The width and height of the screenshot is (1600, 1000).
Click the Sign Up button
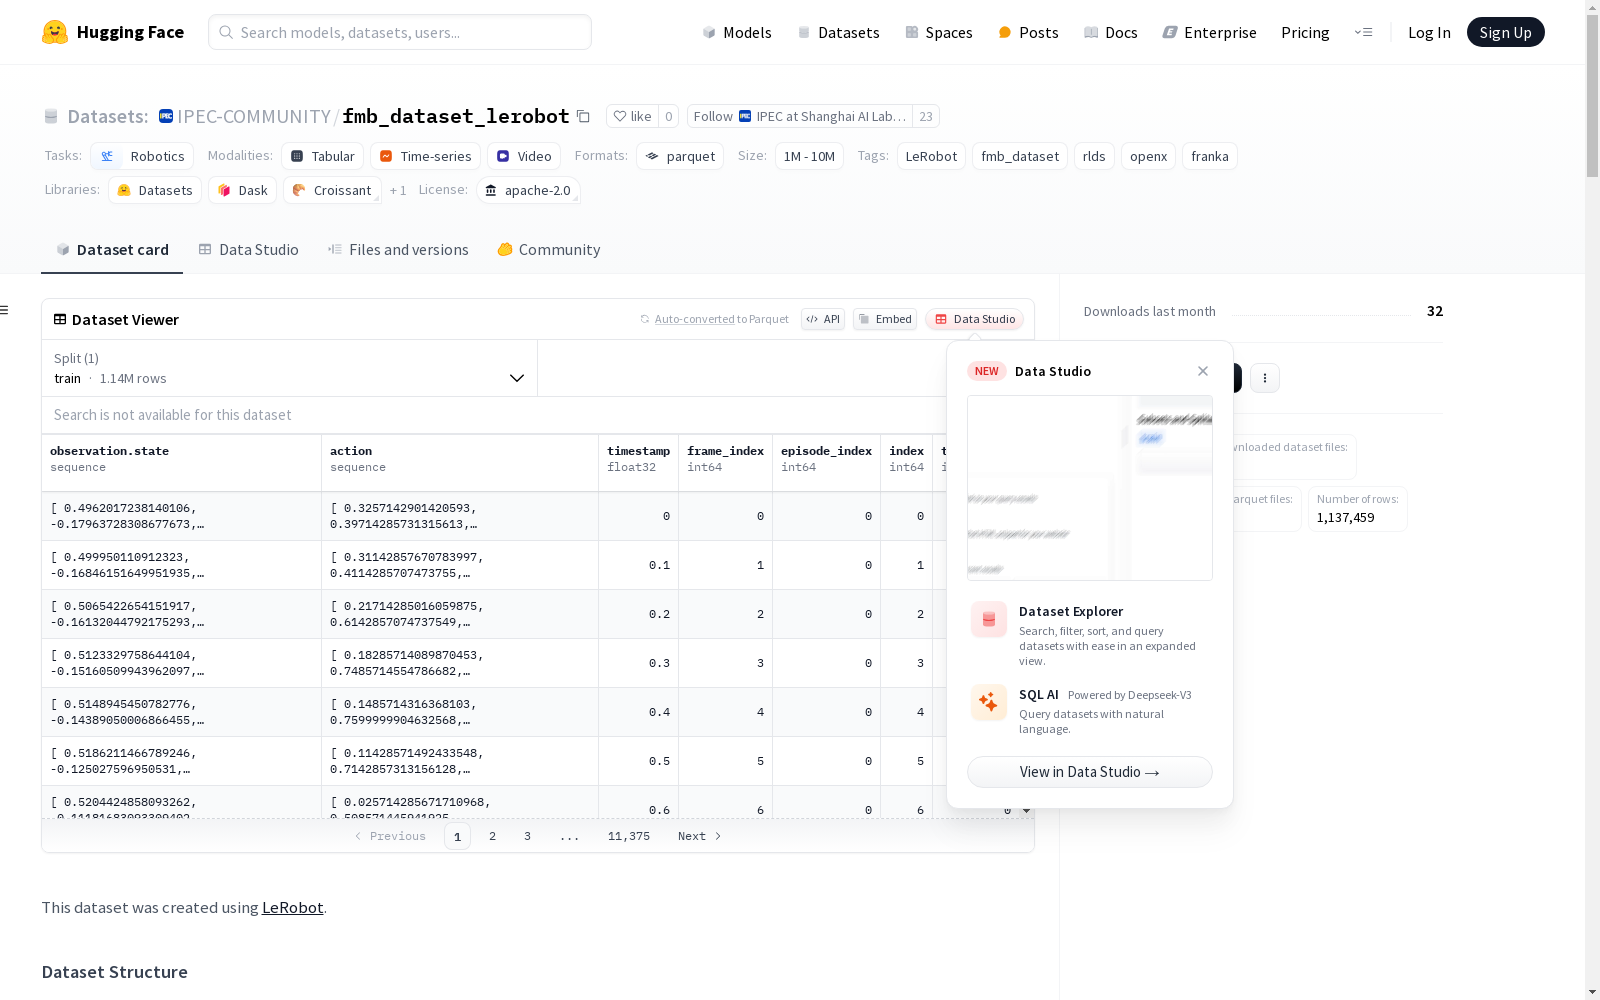(x=1505, y=32)
